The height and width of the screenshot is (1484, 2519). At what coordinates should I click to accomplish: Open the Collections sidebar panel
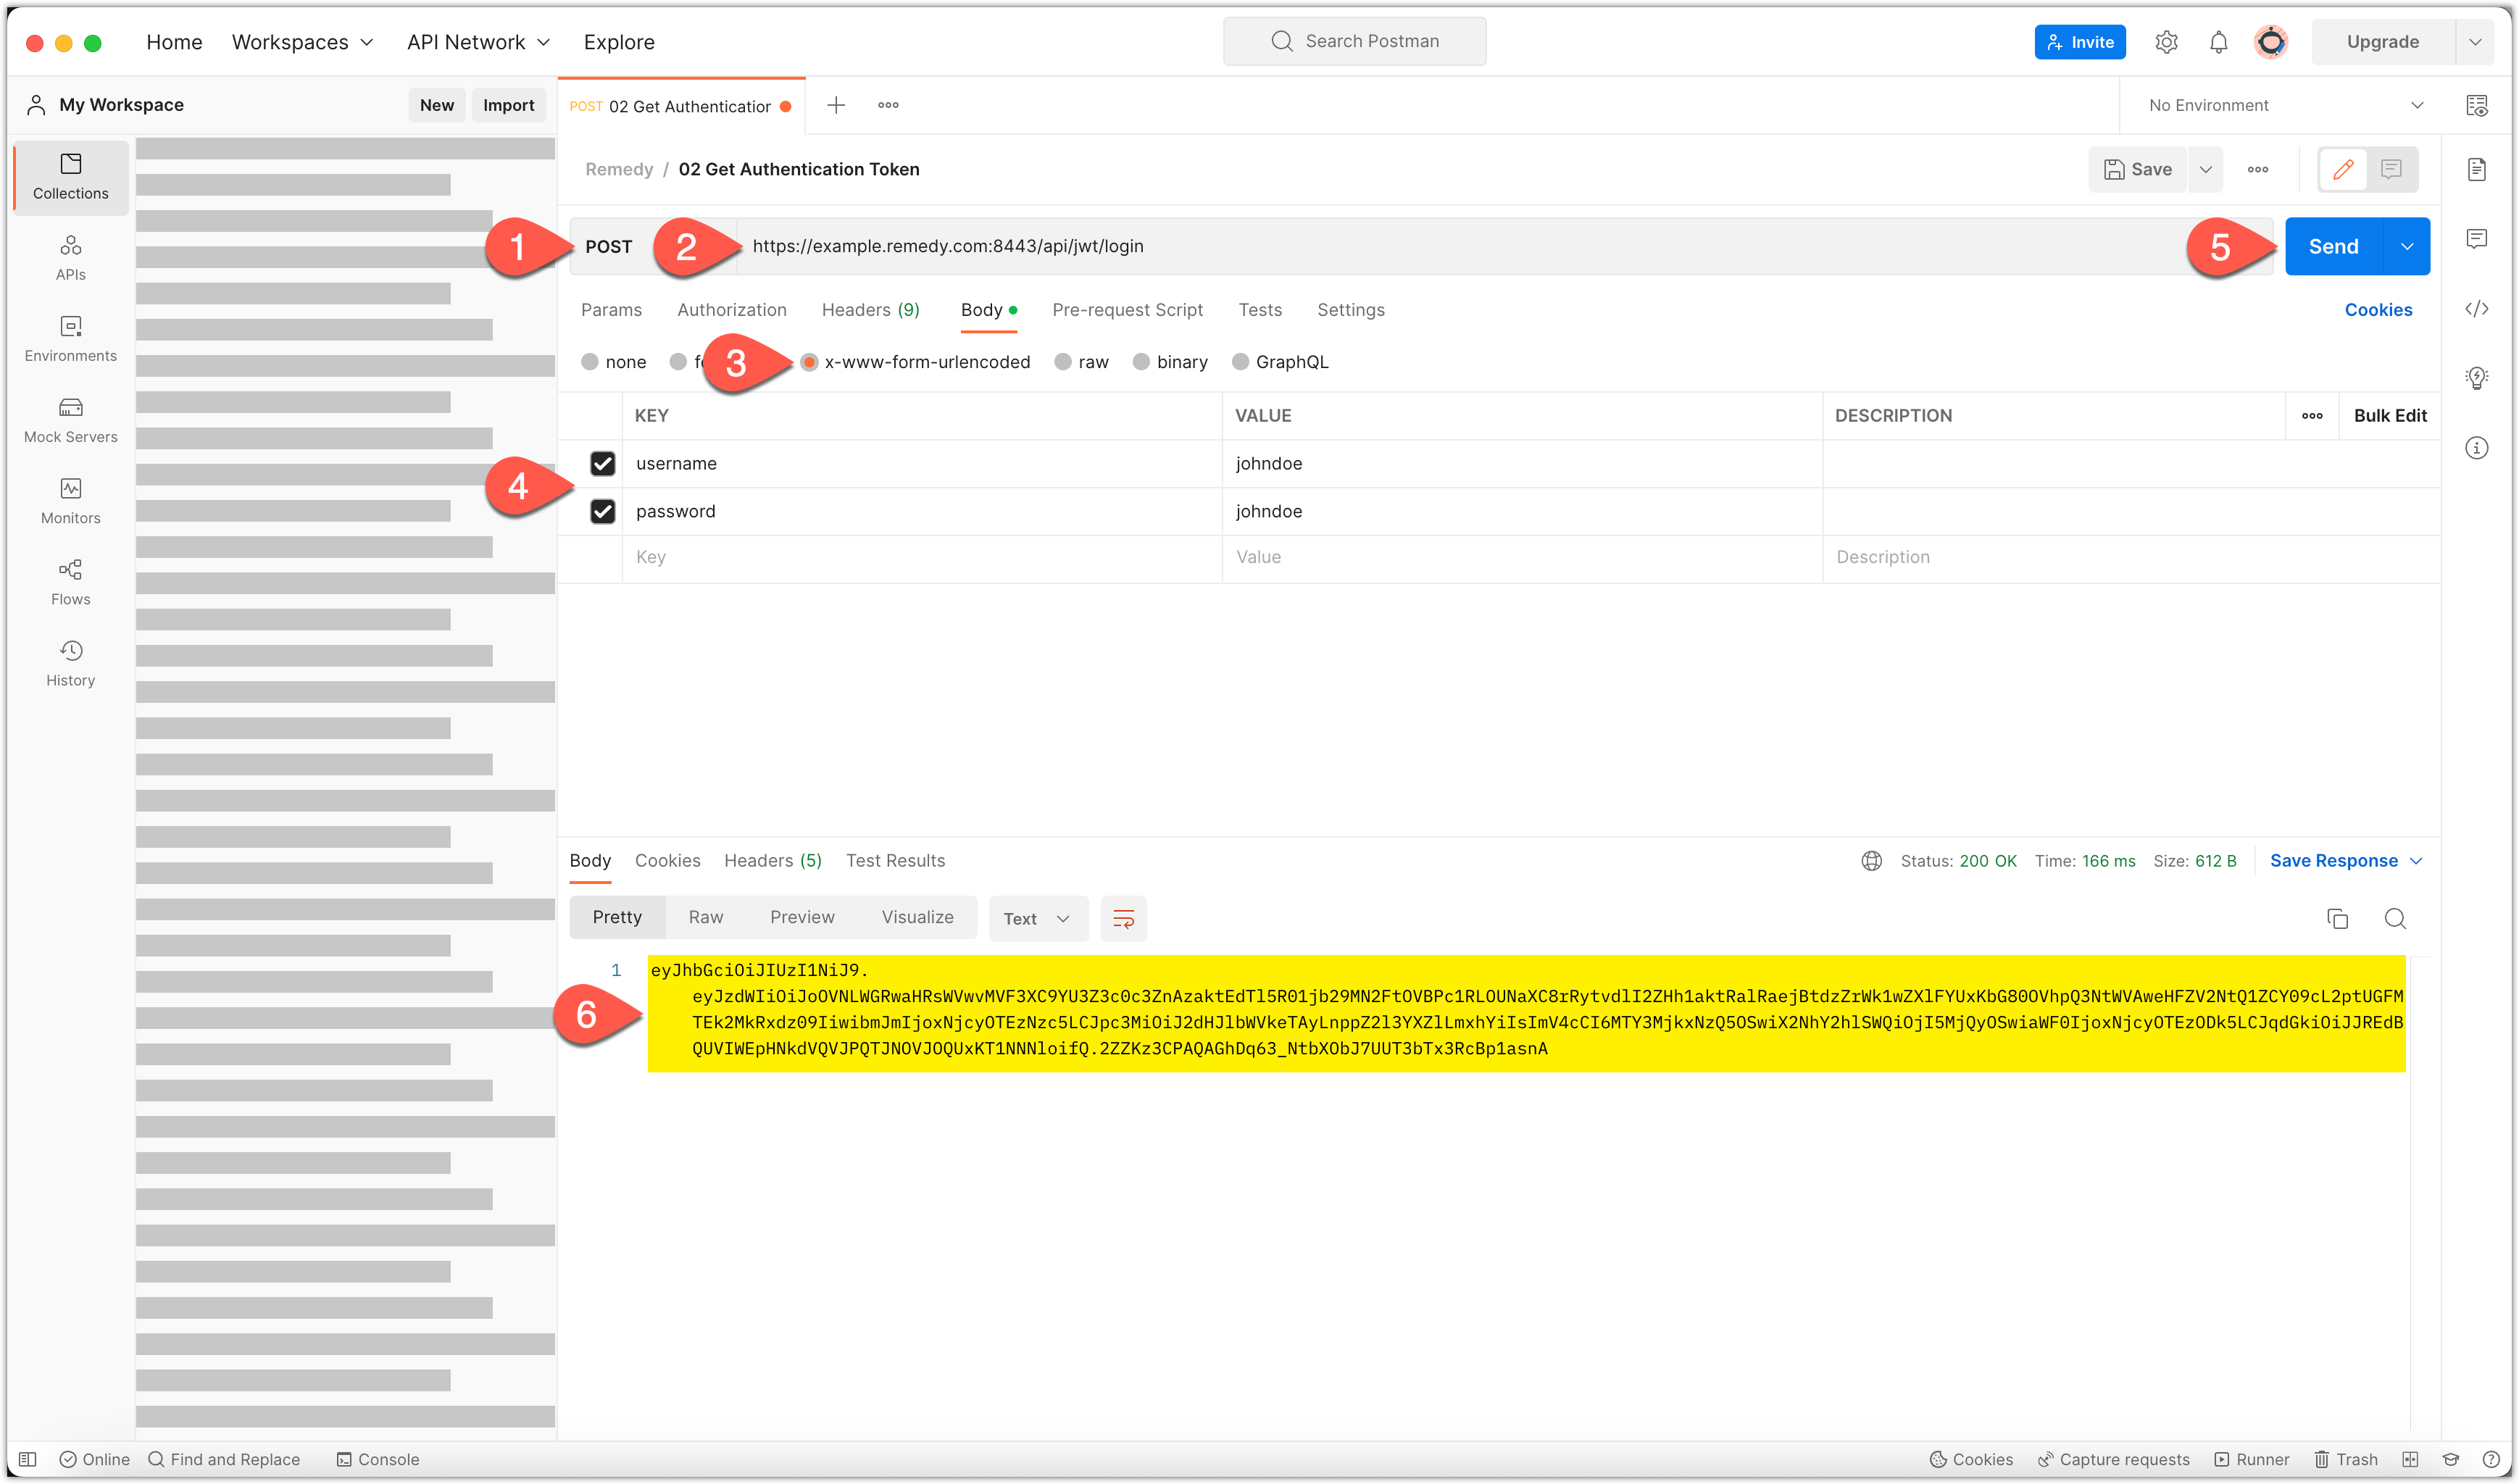pos(70,177)
